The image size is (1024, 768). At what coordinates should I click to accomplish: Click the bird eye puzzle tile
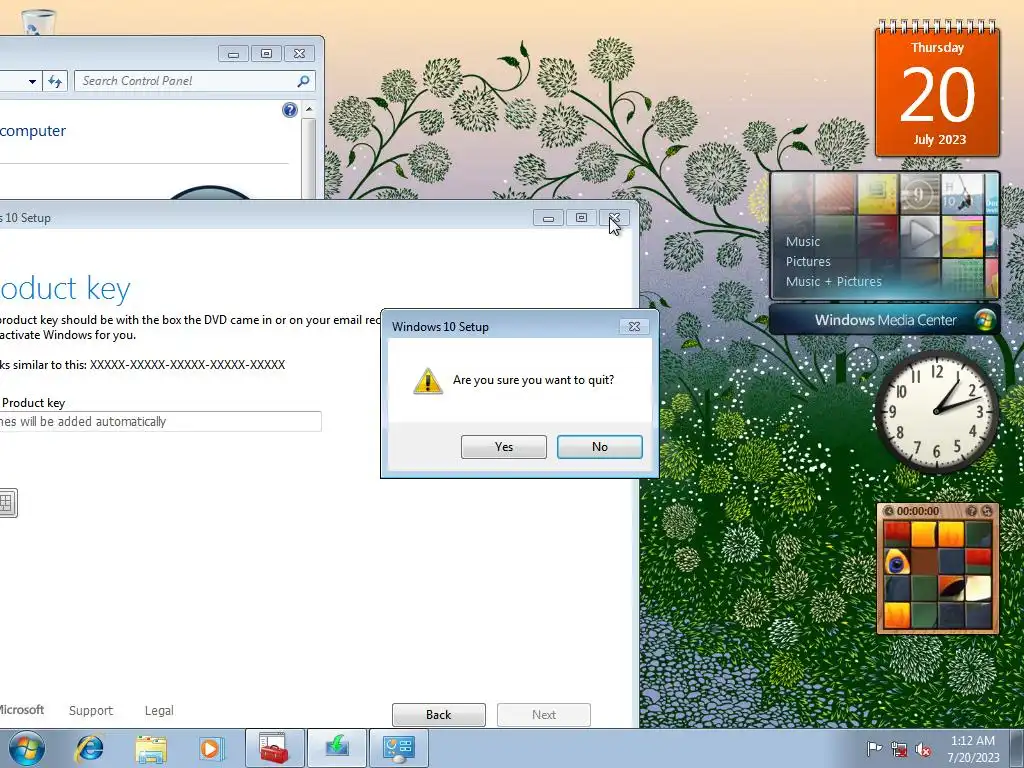pos(897,561)
